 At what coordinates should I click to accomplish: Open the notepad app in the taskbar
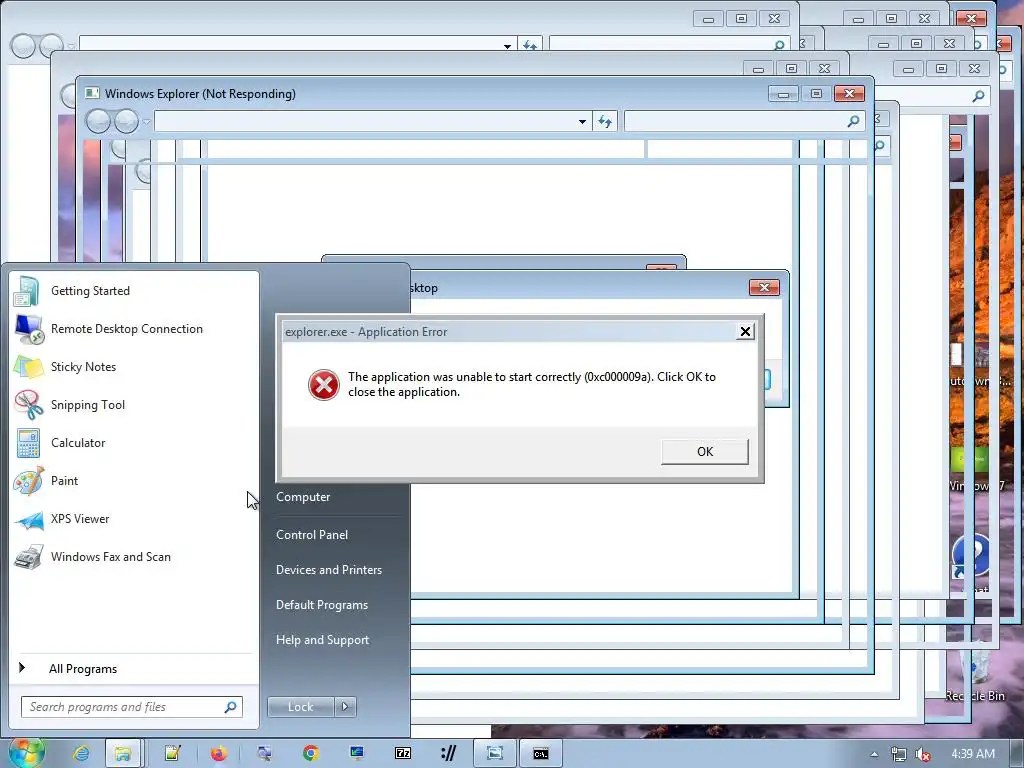(172, 754)
